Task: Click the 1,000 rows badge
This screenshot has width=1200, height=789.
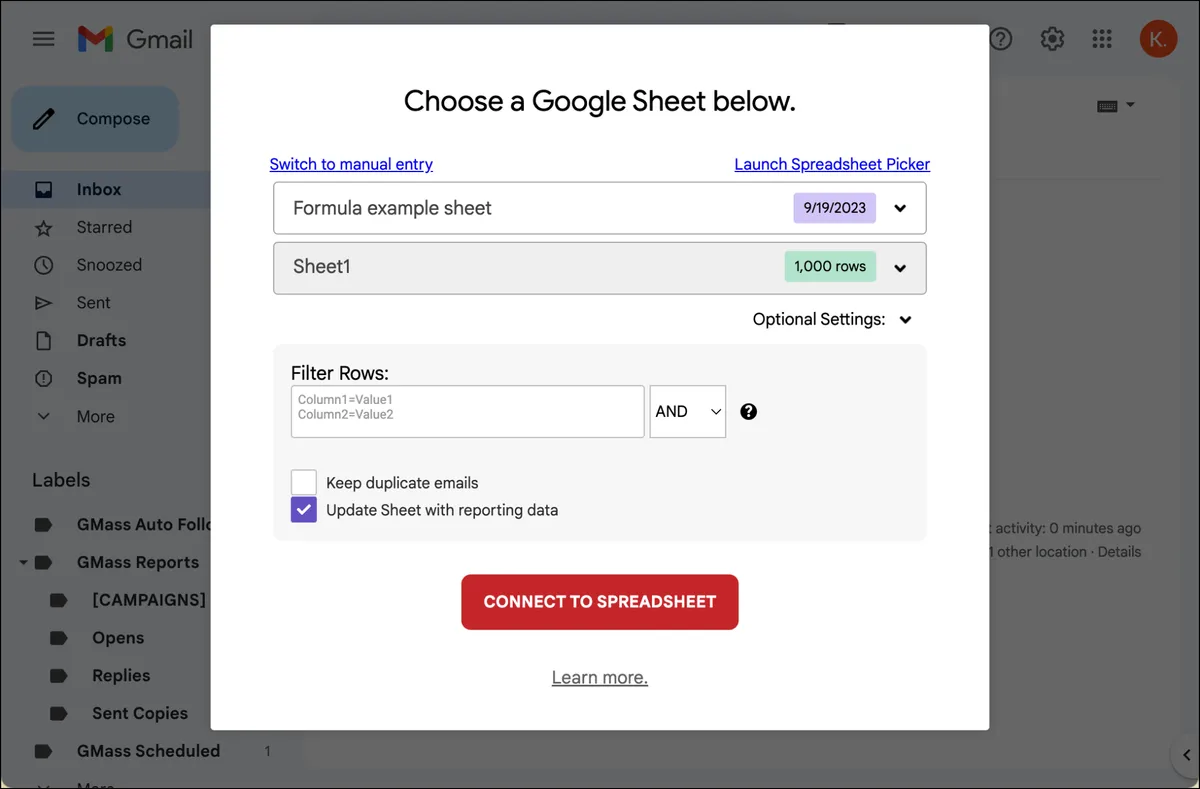Action: (830, 267)
